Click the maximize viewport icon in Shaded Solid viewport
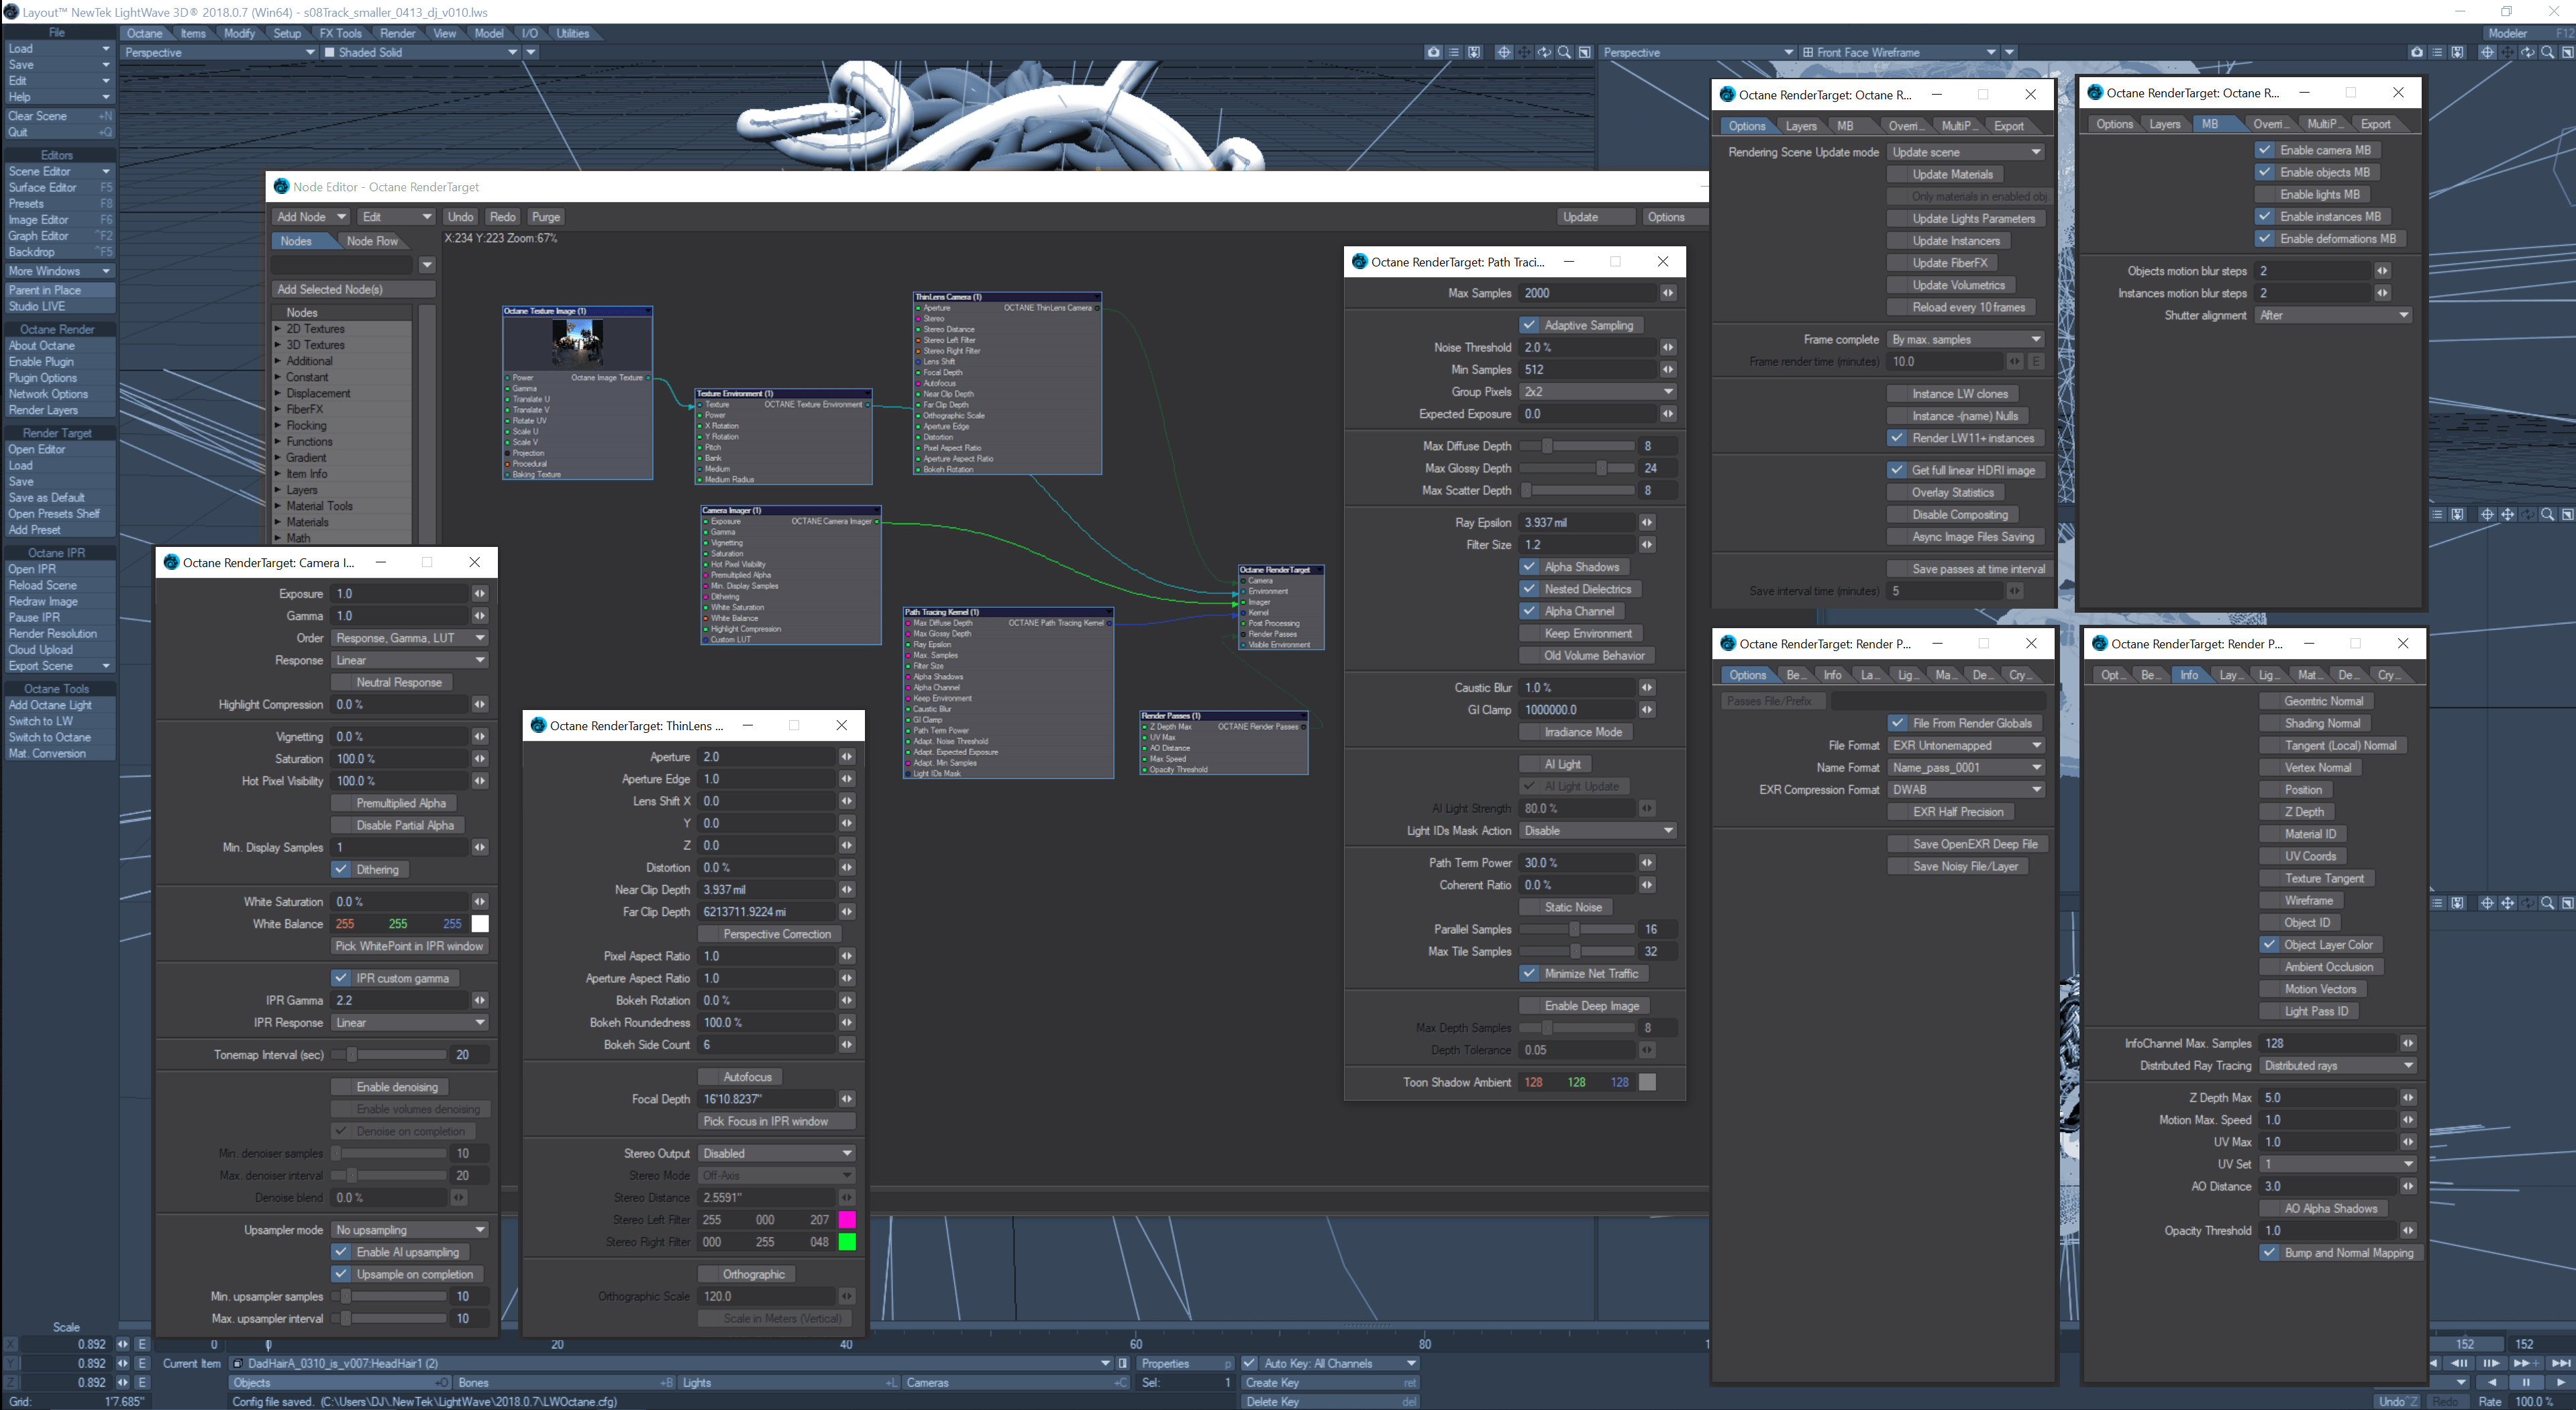 [1585, 52]
